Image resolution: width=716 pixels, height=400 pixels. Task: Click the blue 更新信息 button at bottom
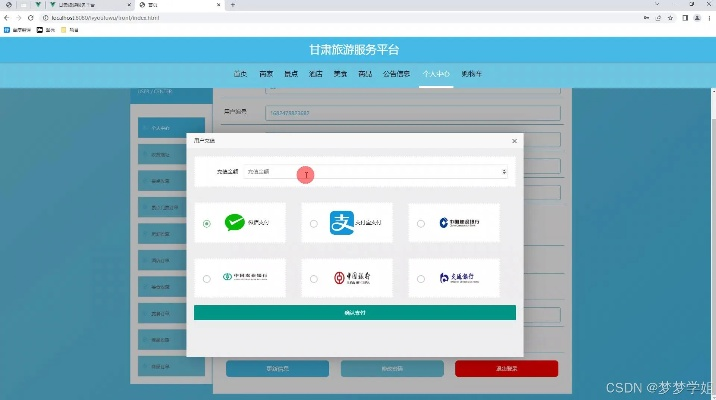[277, 368]
